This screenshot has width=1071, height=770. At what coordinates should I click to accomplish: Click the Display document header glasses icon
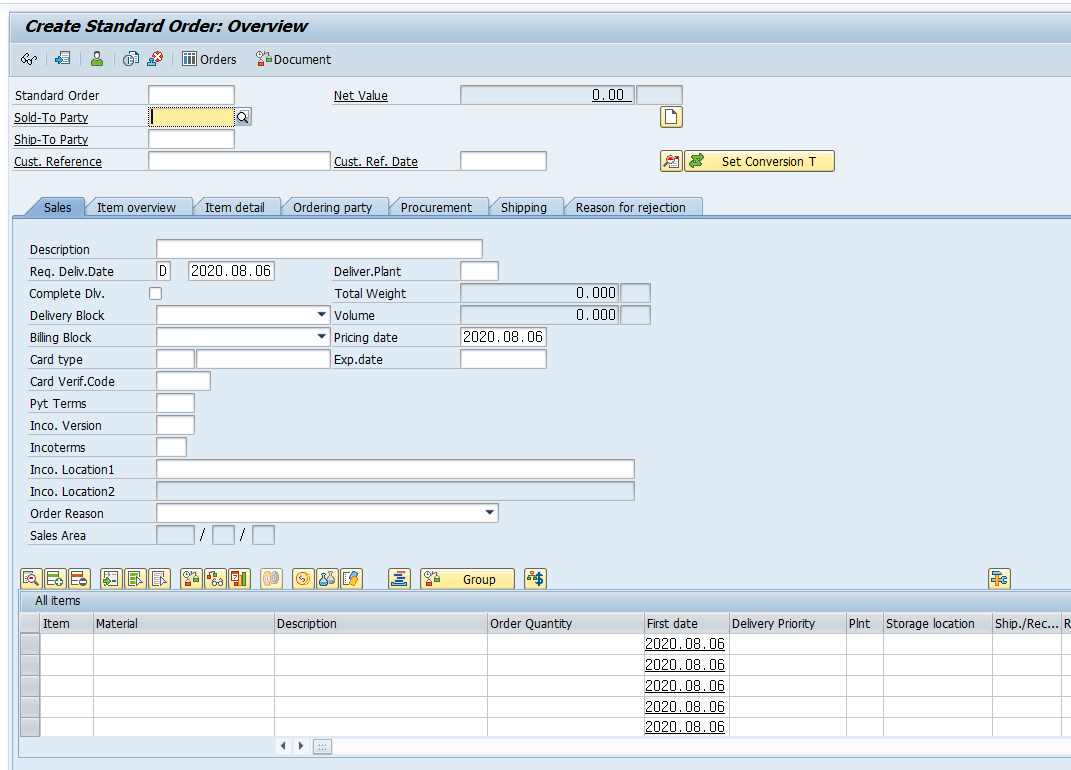click(x=27, y=59)
